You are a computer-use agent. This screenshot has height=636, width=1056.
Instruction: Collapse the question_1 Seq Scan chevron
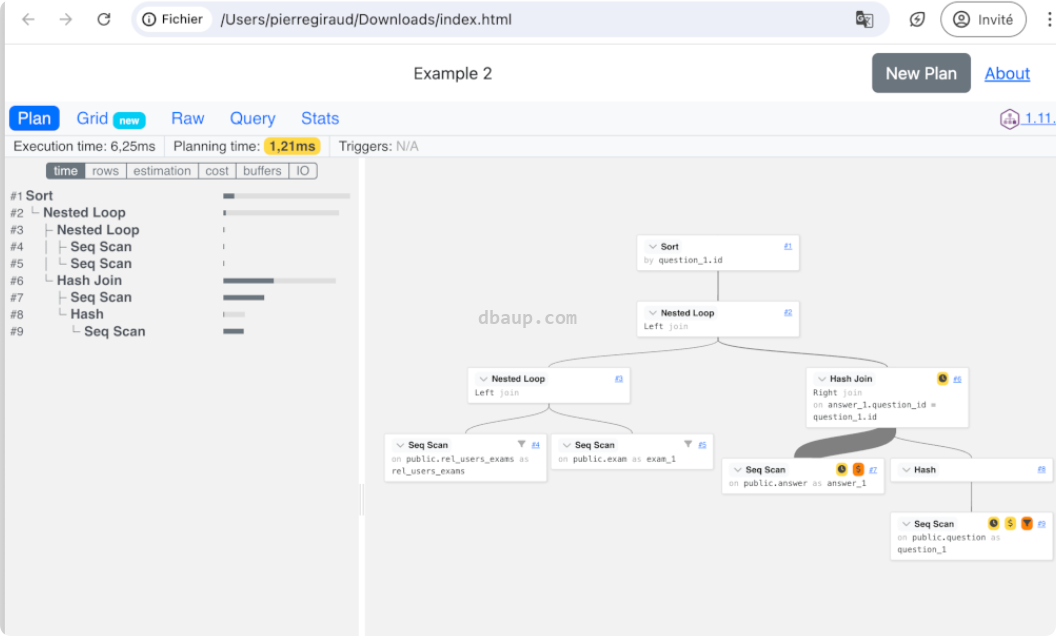click(906, 523)
